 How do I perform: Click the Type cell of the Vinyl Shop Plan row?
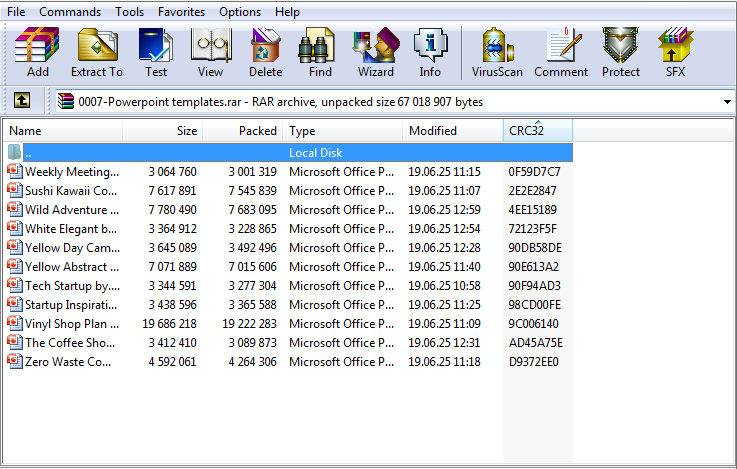coord(342,324)
